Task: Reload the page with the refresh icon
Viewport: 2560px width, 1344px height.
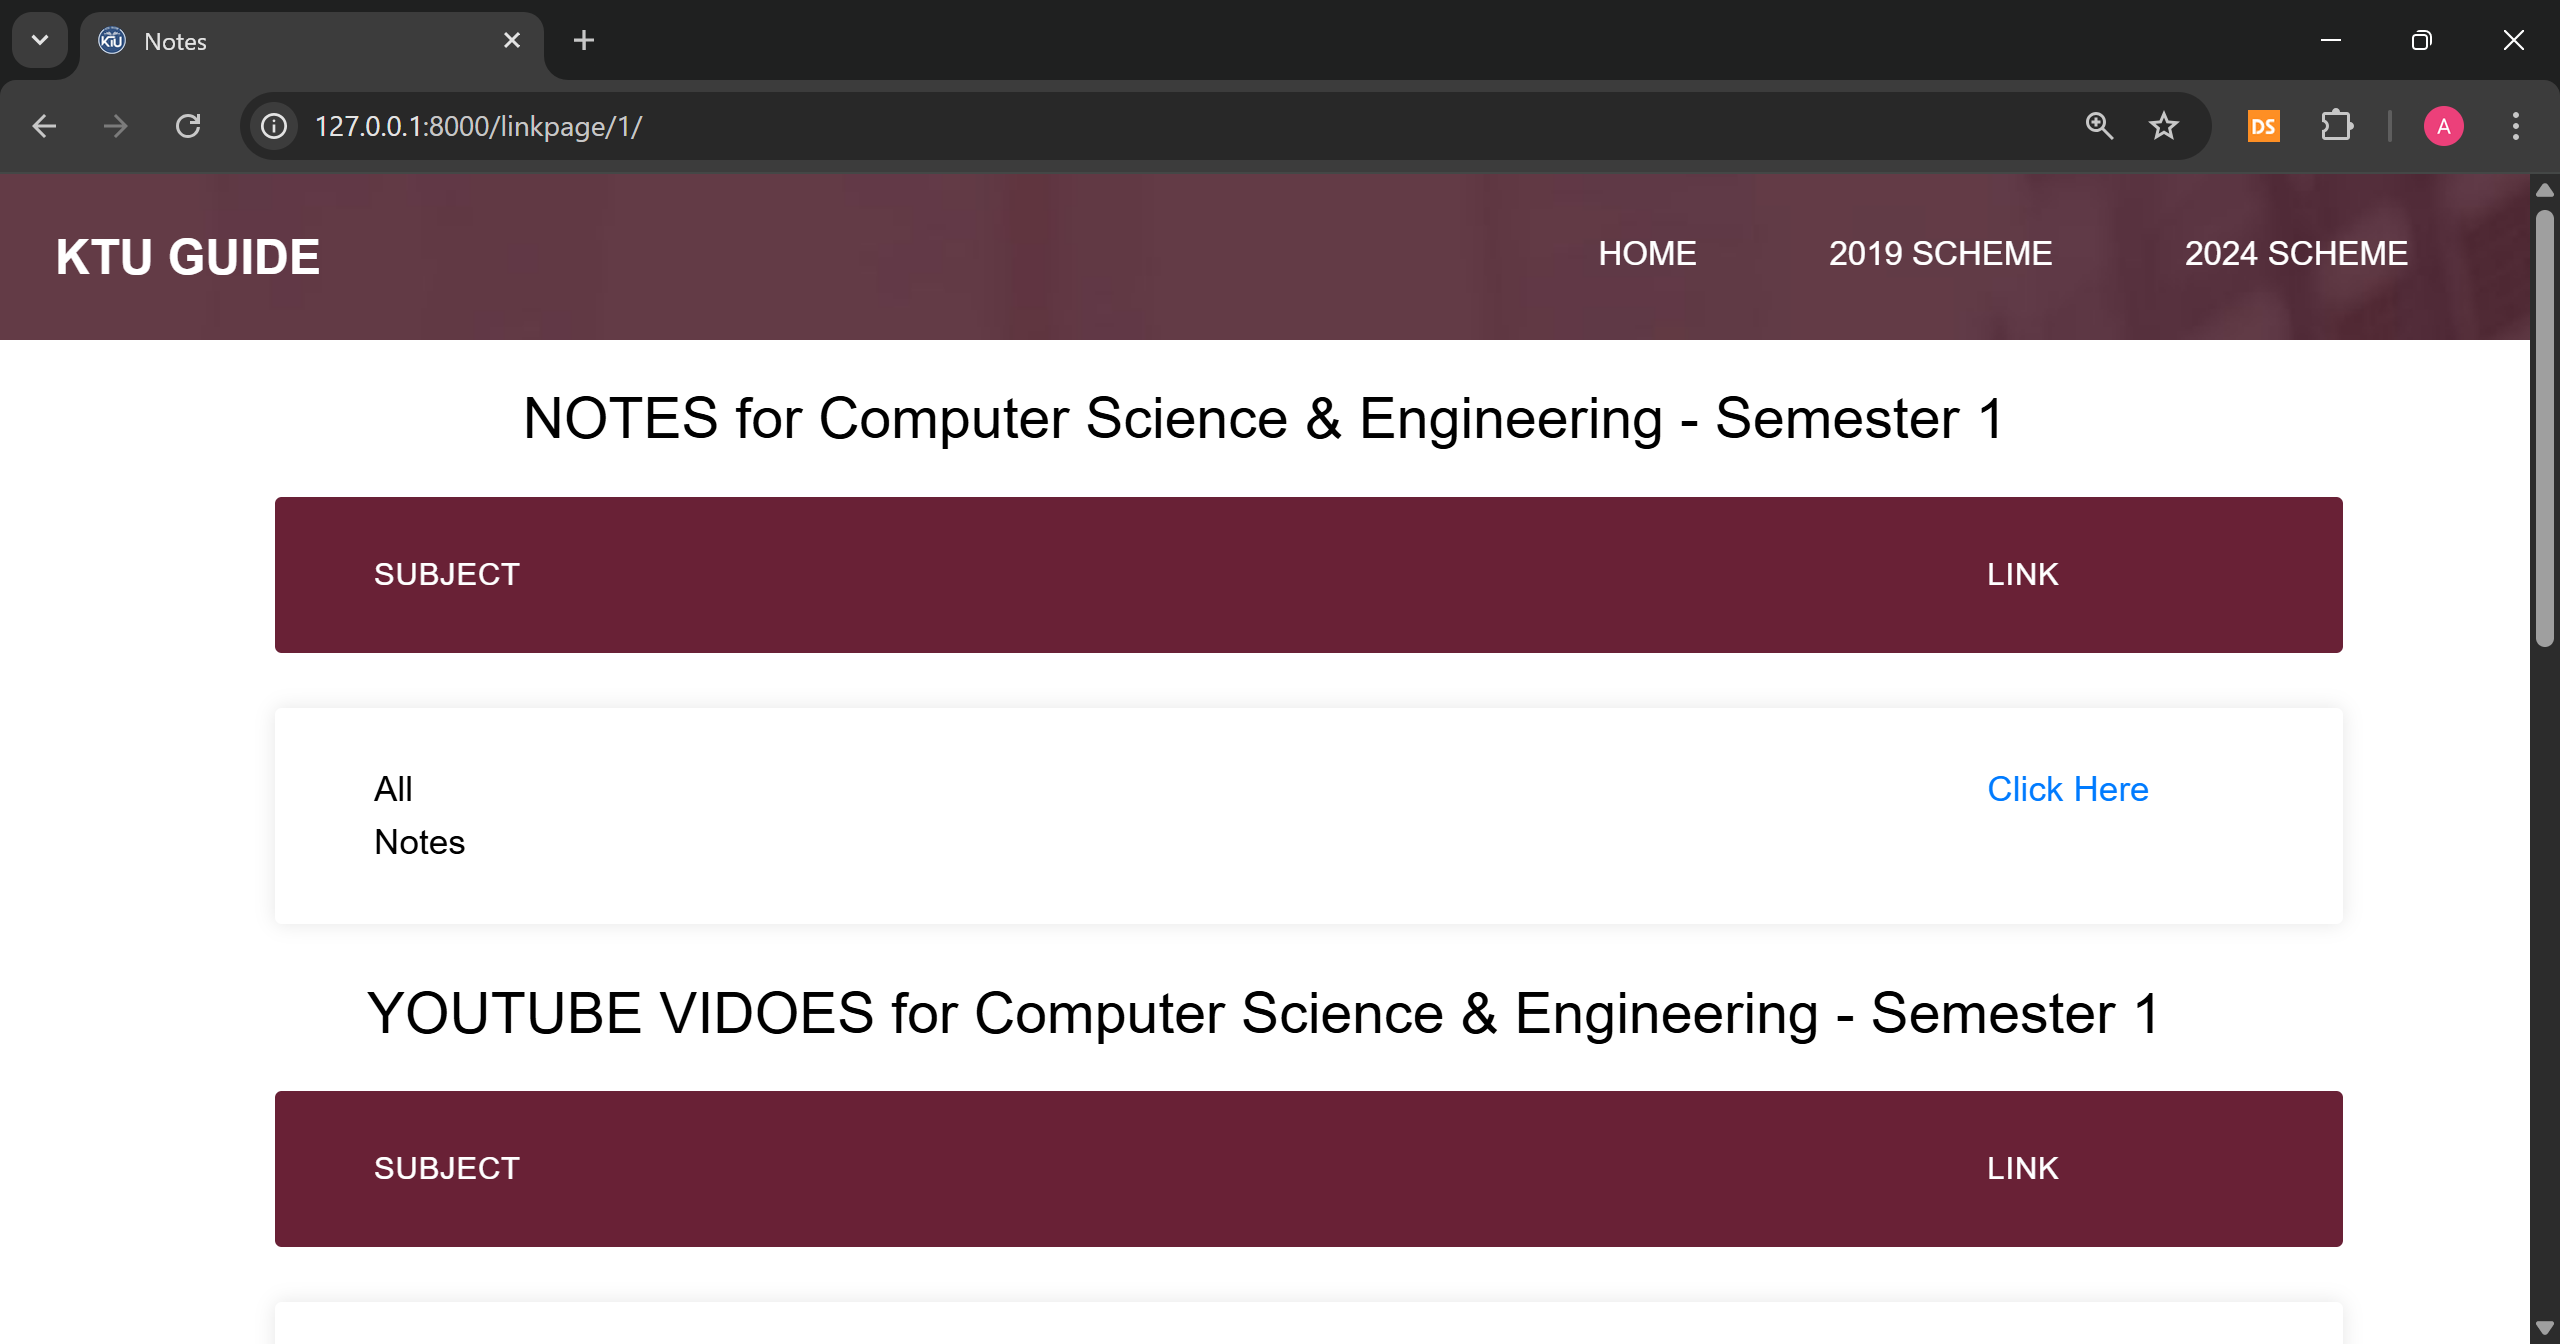Action: click(x=188, y=126)
